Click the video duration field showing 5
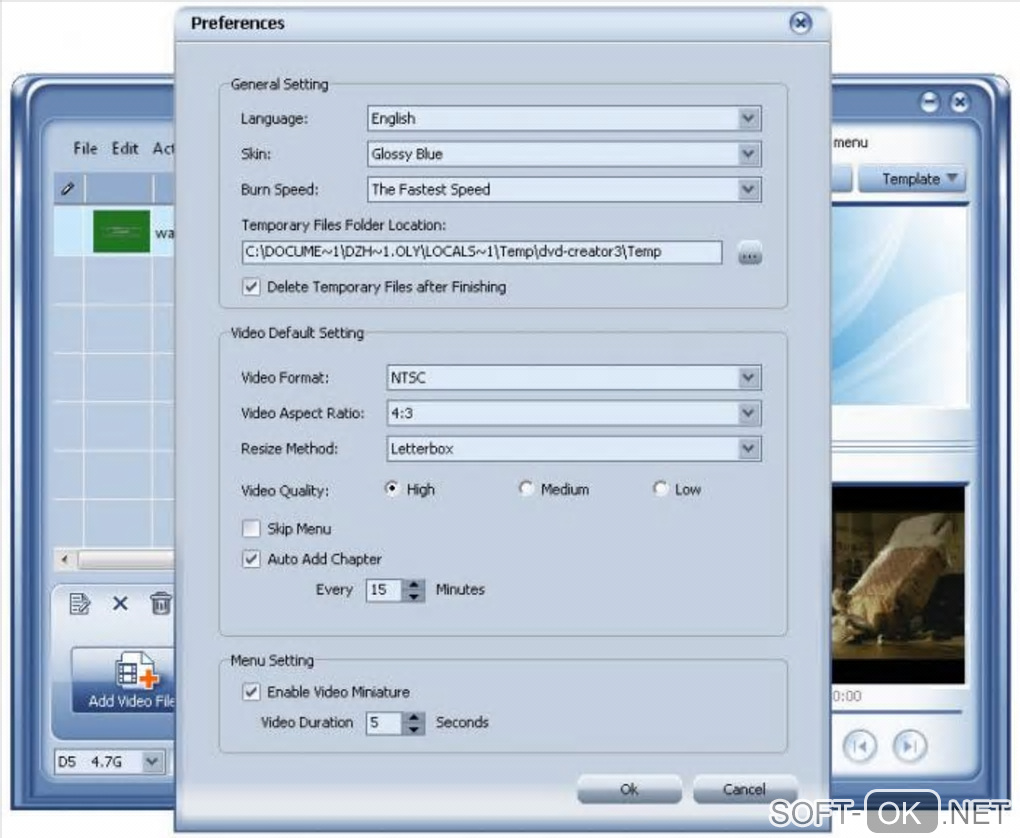 pos(384,723)
